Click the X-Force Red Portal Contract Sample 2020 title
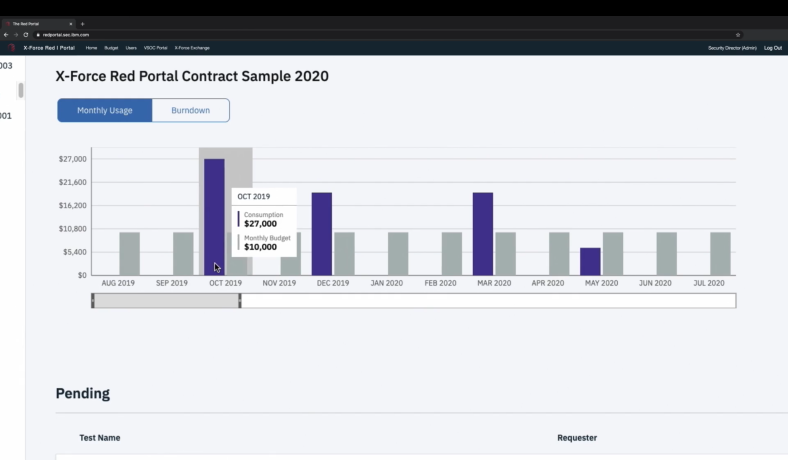 (x=192, y=76)
